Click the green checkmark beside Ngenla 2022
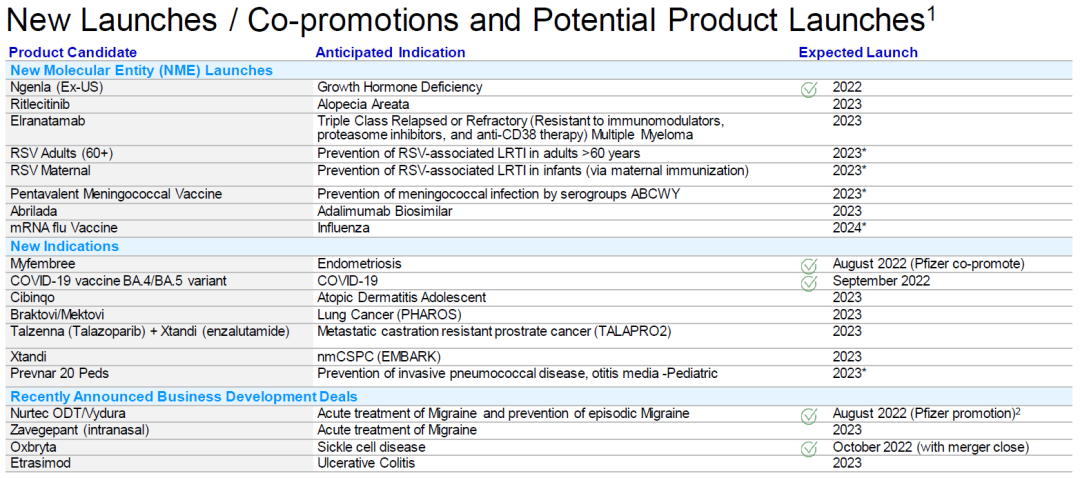This screenshot has width=1080, height=478. tap(809, 89)
